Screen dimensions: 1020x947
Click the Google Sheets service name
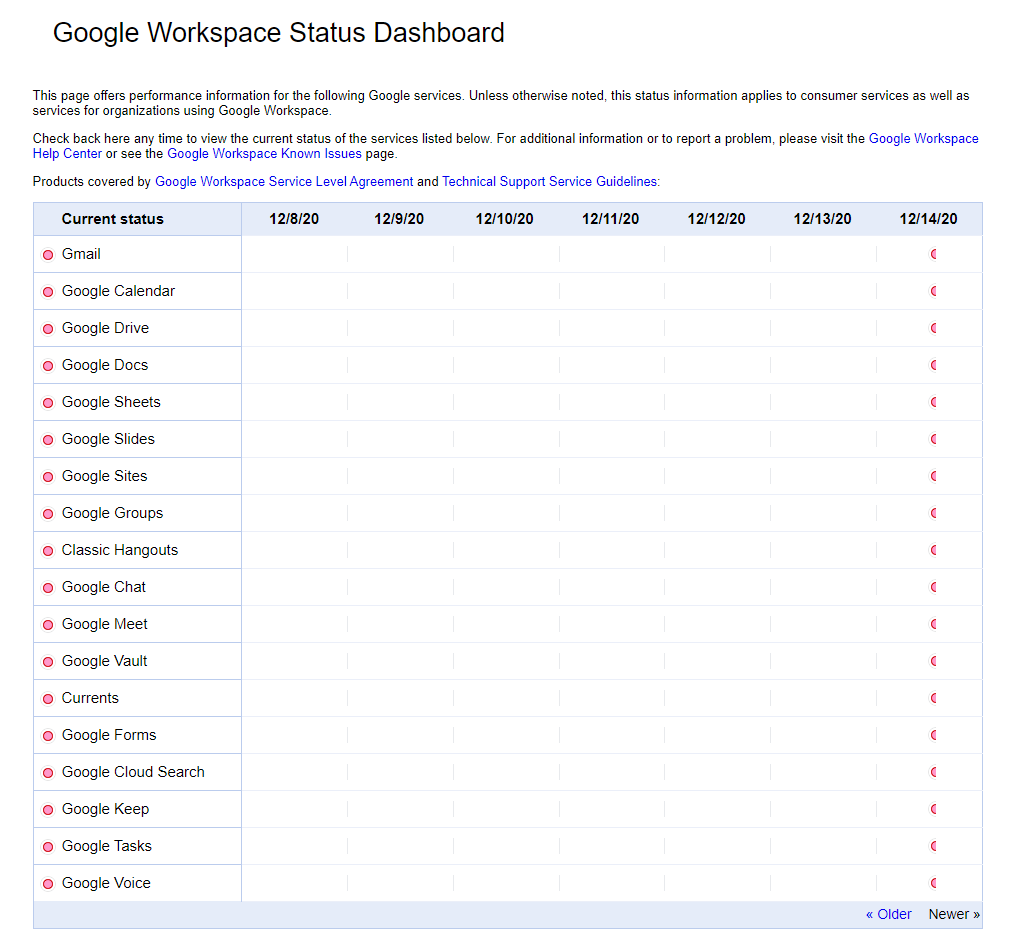click(111, 403)
